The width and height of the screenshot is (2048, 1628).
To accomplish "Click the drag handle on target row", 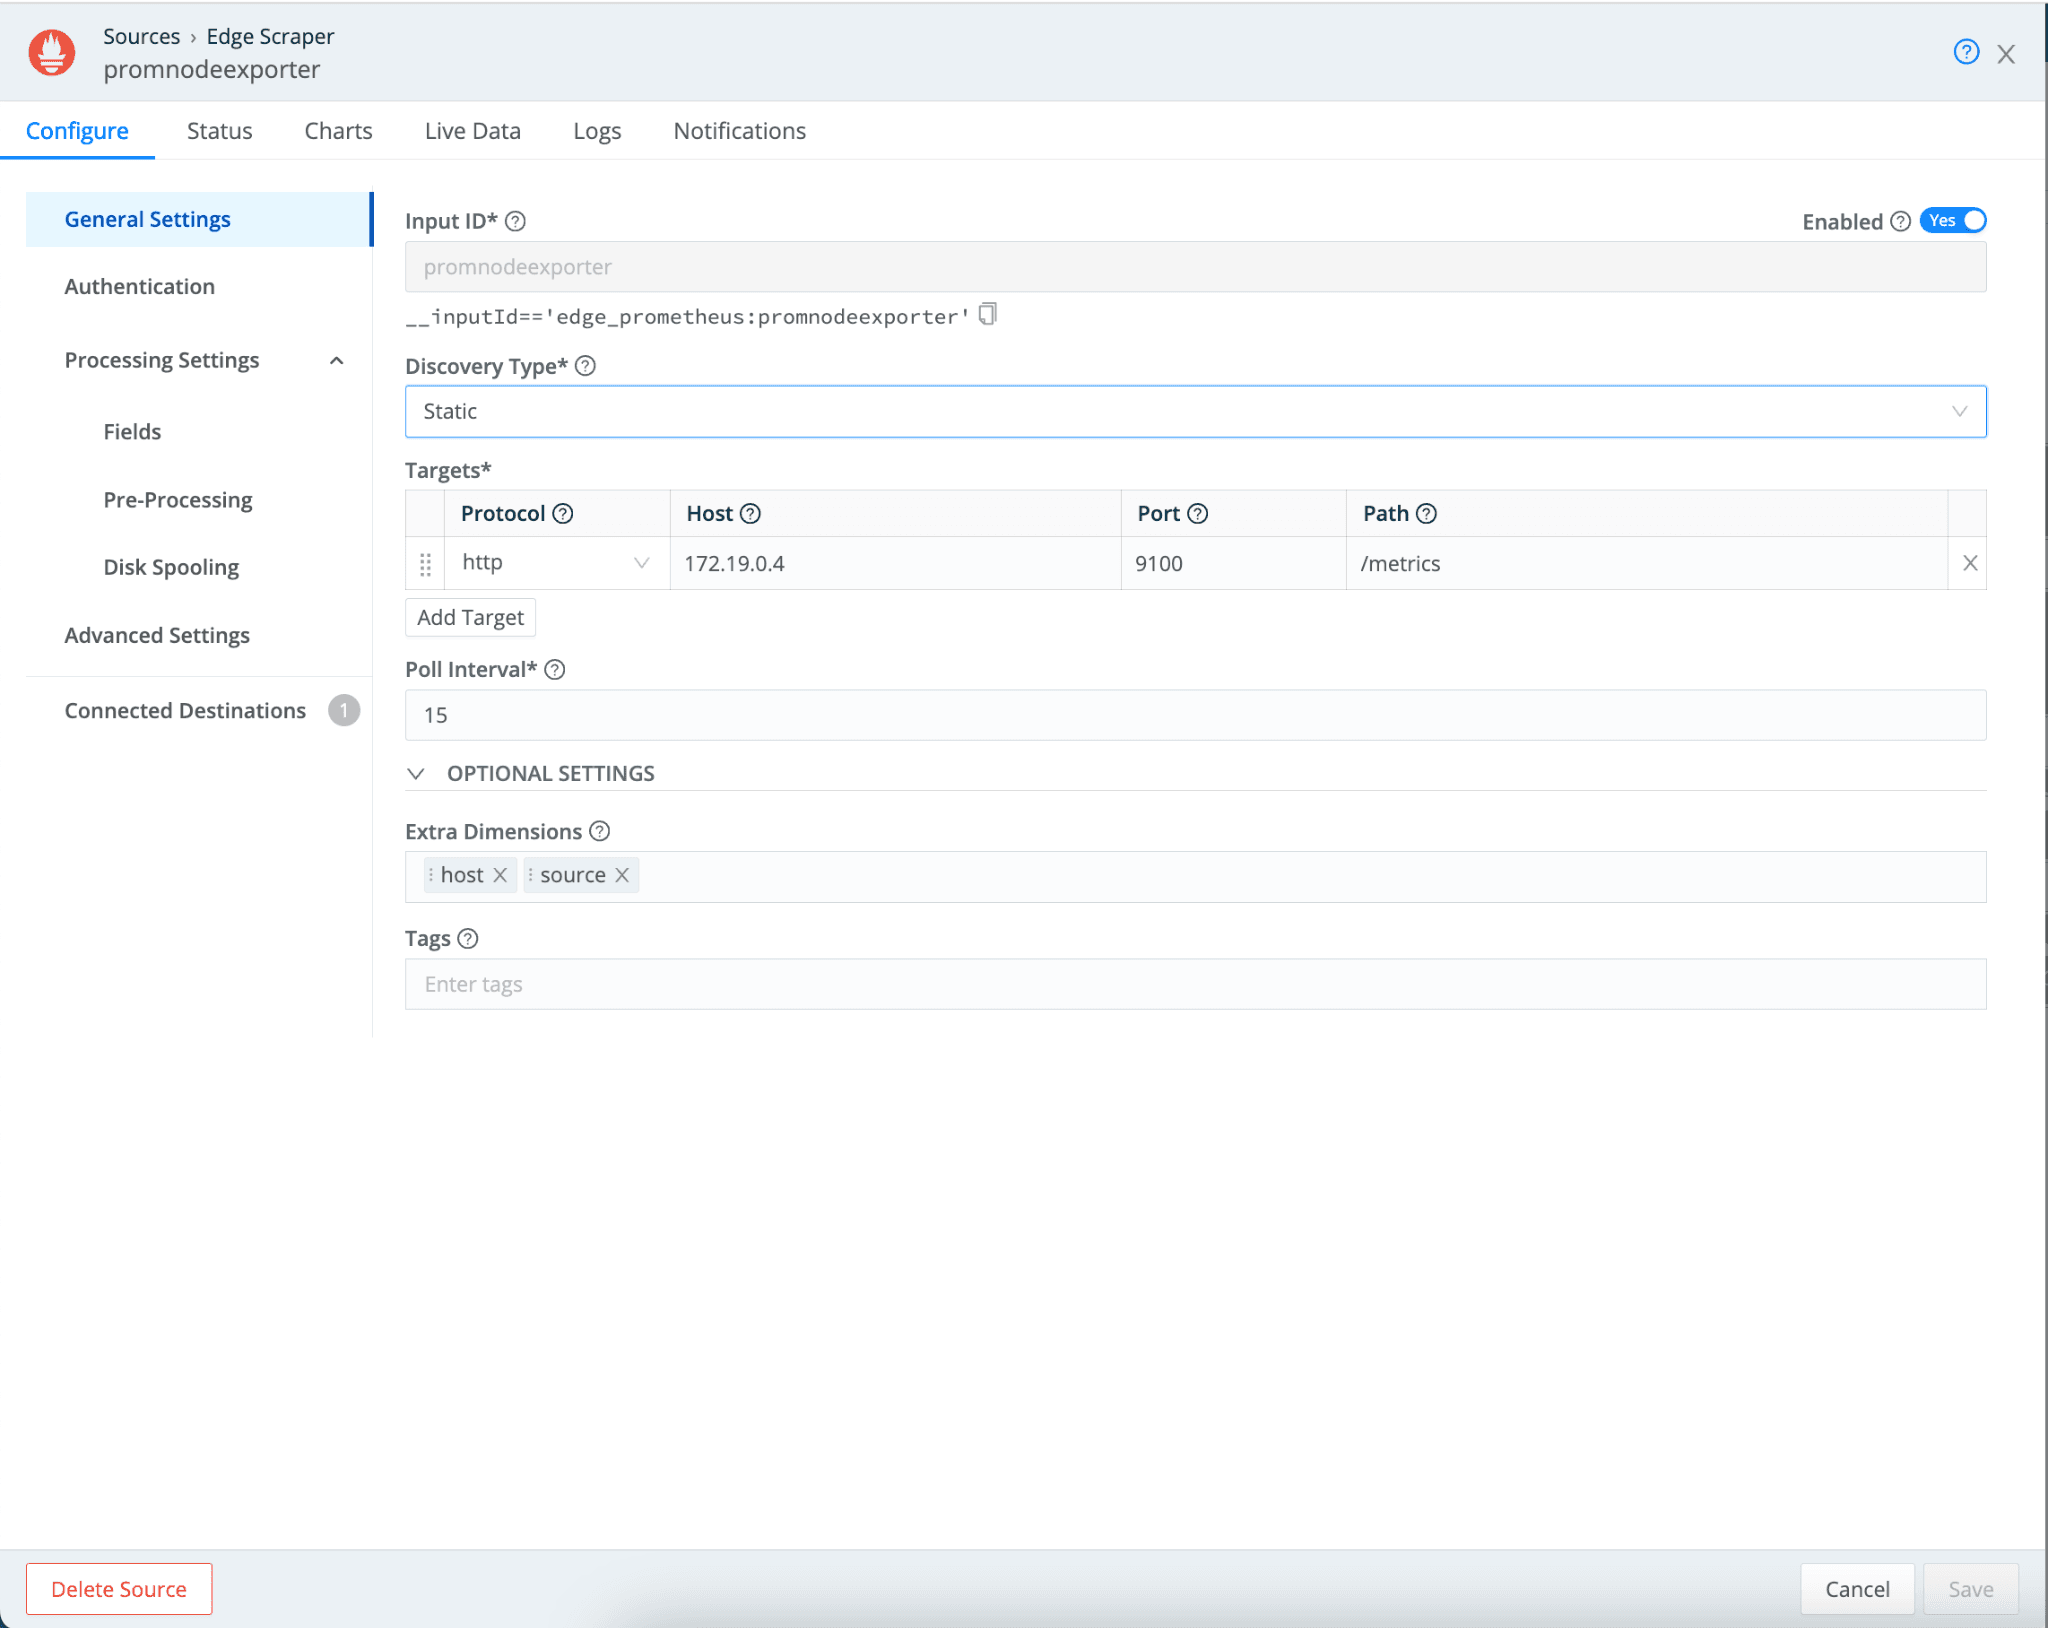I will 425,564.
